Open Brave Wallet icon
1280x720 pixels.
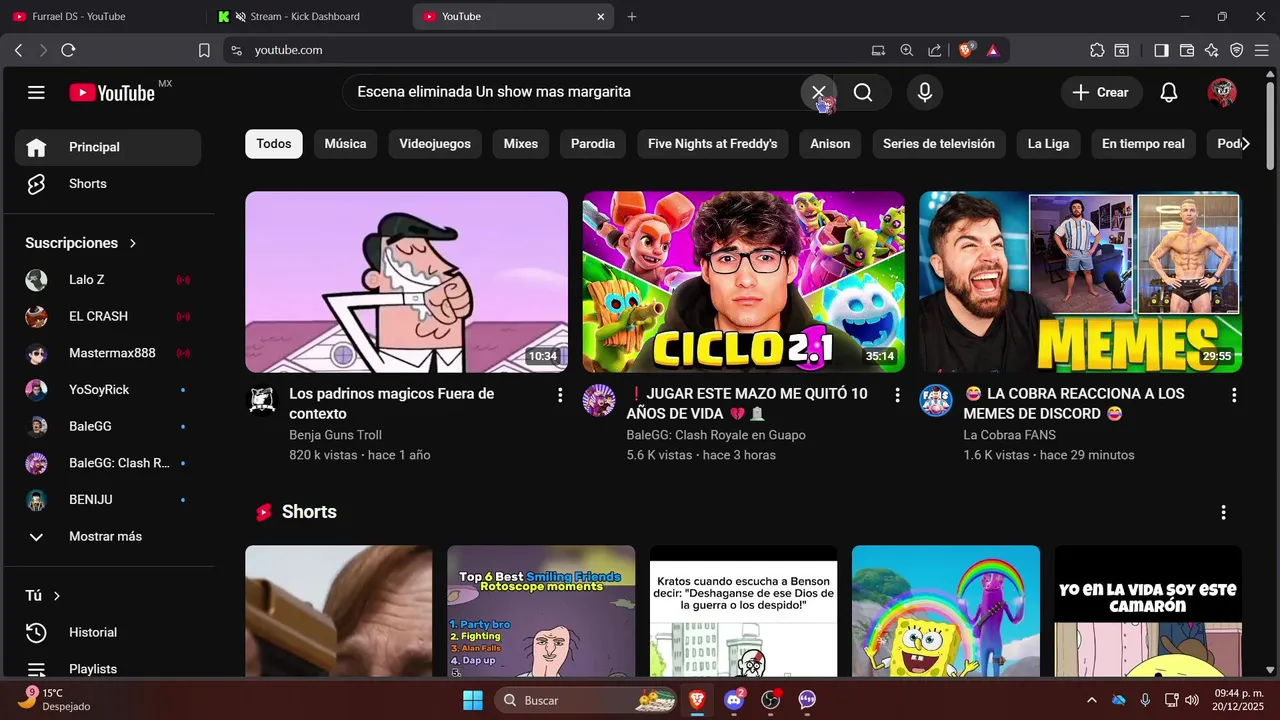(1187, 50)
